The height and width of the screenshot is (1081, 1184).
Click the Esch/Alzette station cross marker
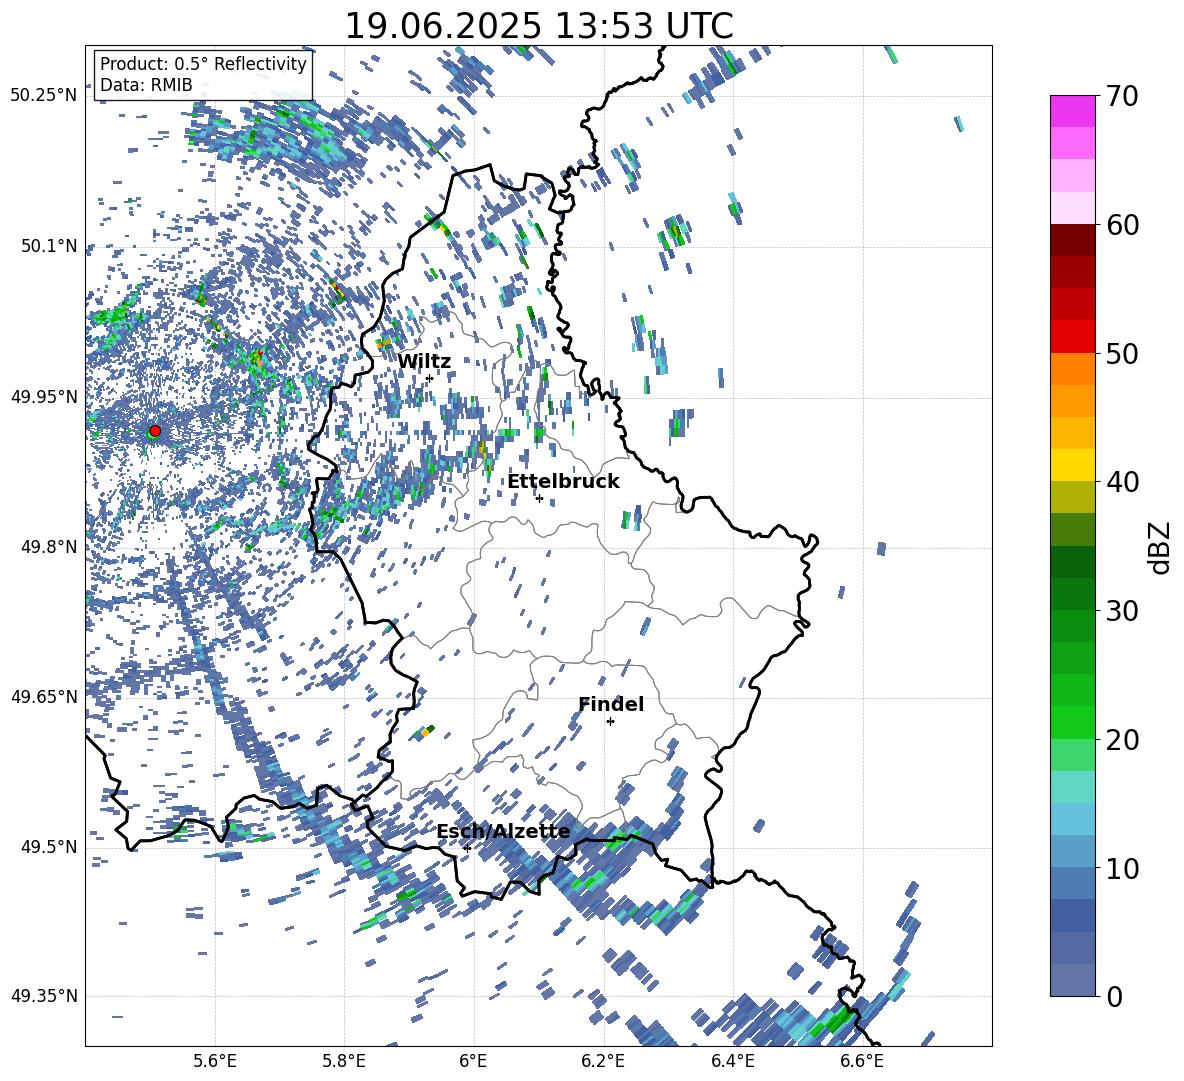pos(467,848)
